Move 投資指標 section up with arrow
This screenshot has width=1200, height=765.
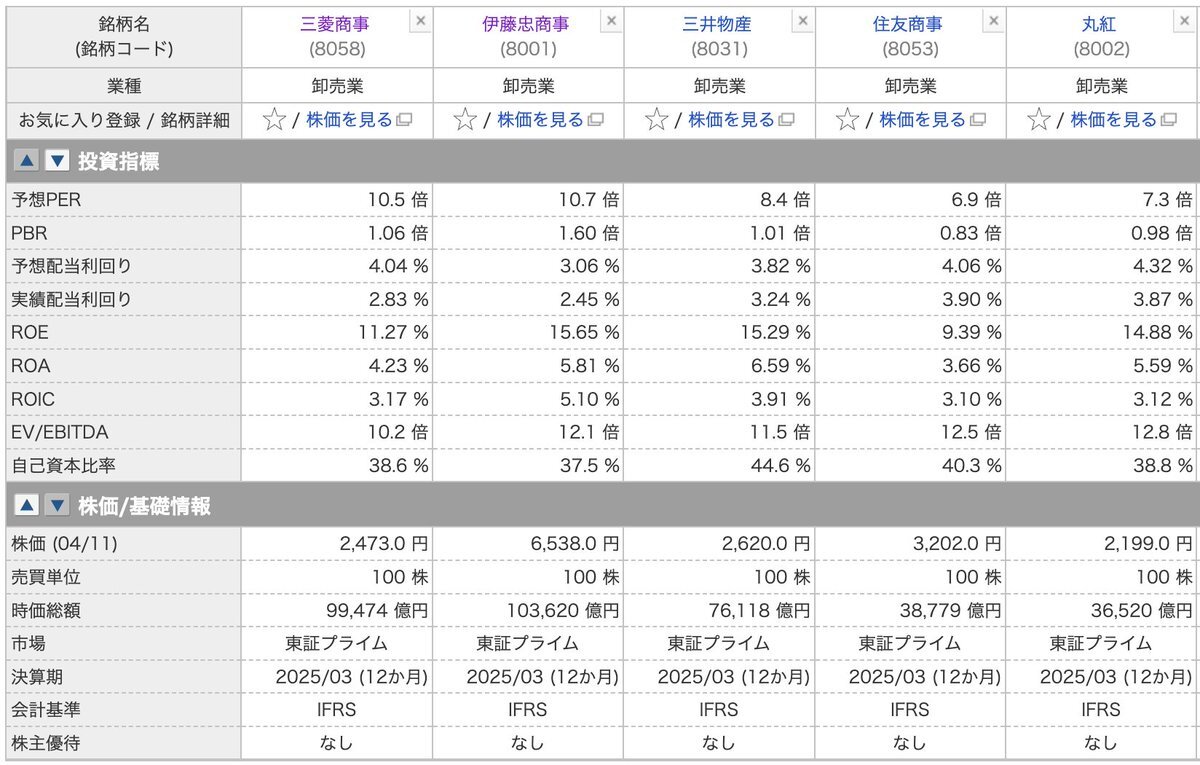(x=26, y=161)
